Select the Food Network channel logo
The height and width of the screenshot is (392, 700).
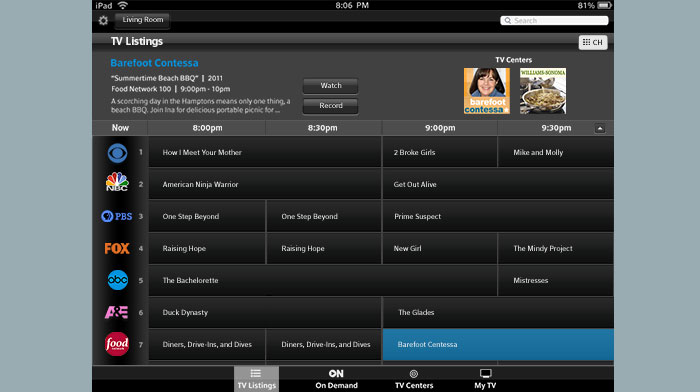click(117, 344)
